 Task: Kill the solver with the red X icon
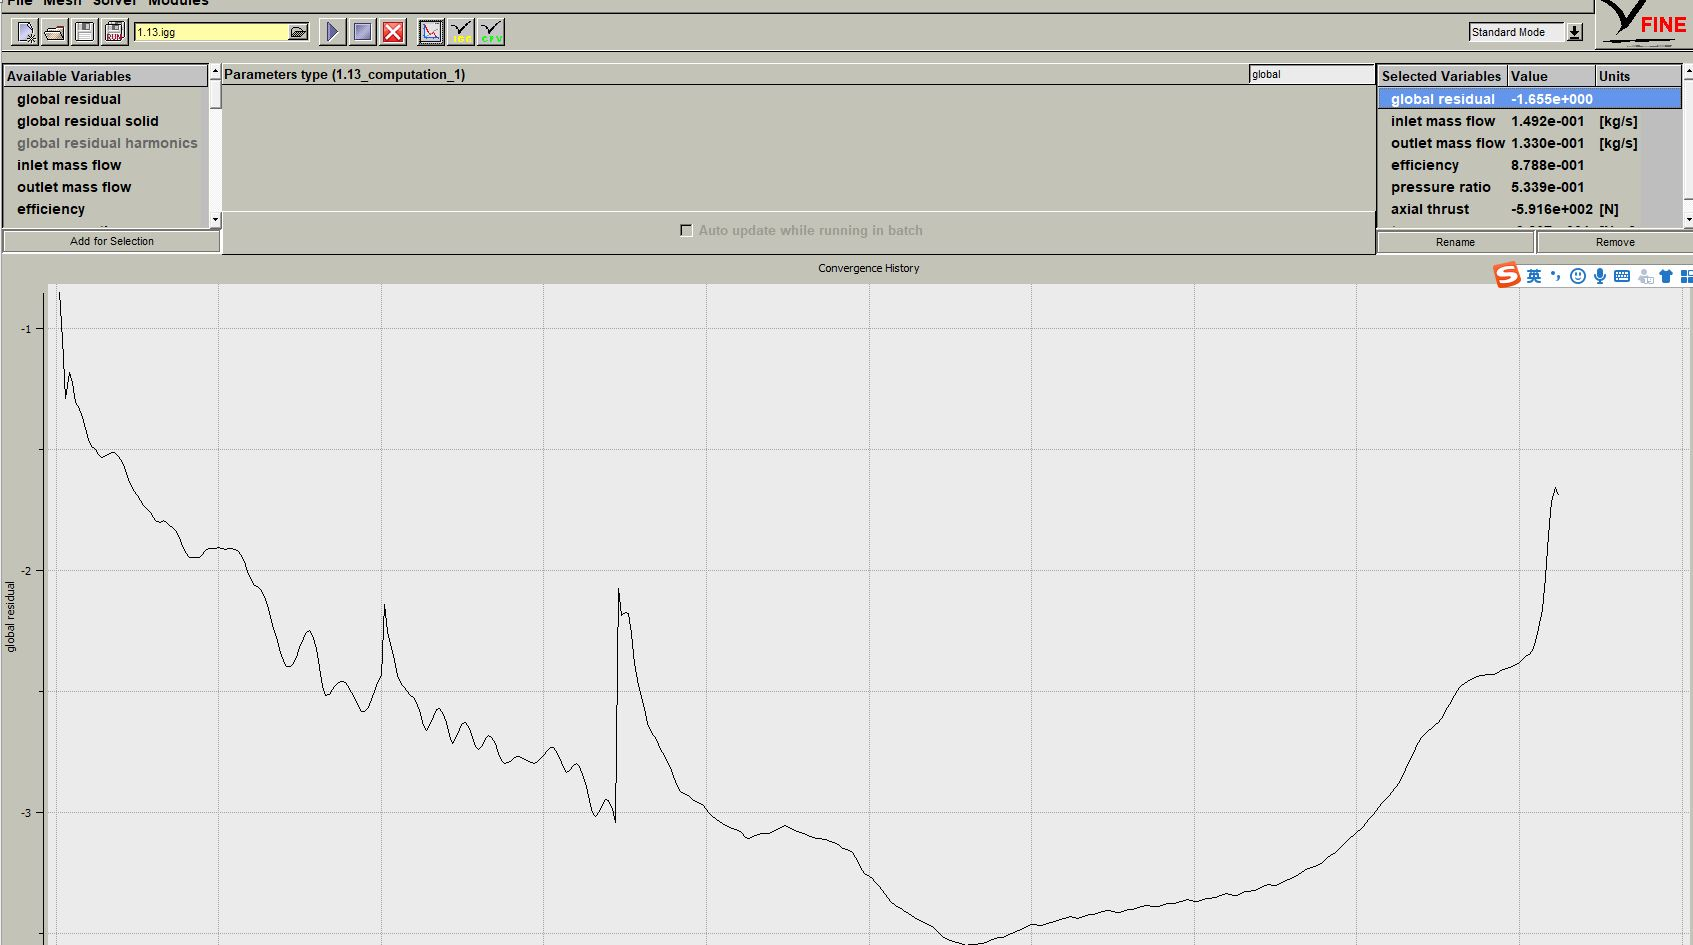pos(394,32)
